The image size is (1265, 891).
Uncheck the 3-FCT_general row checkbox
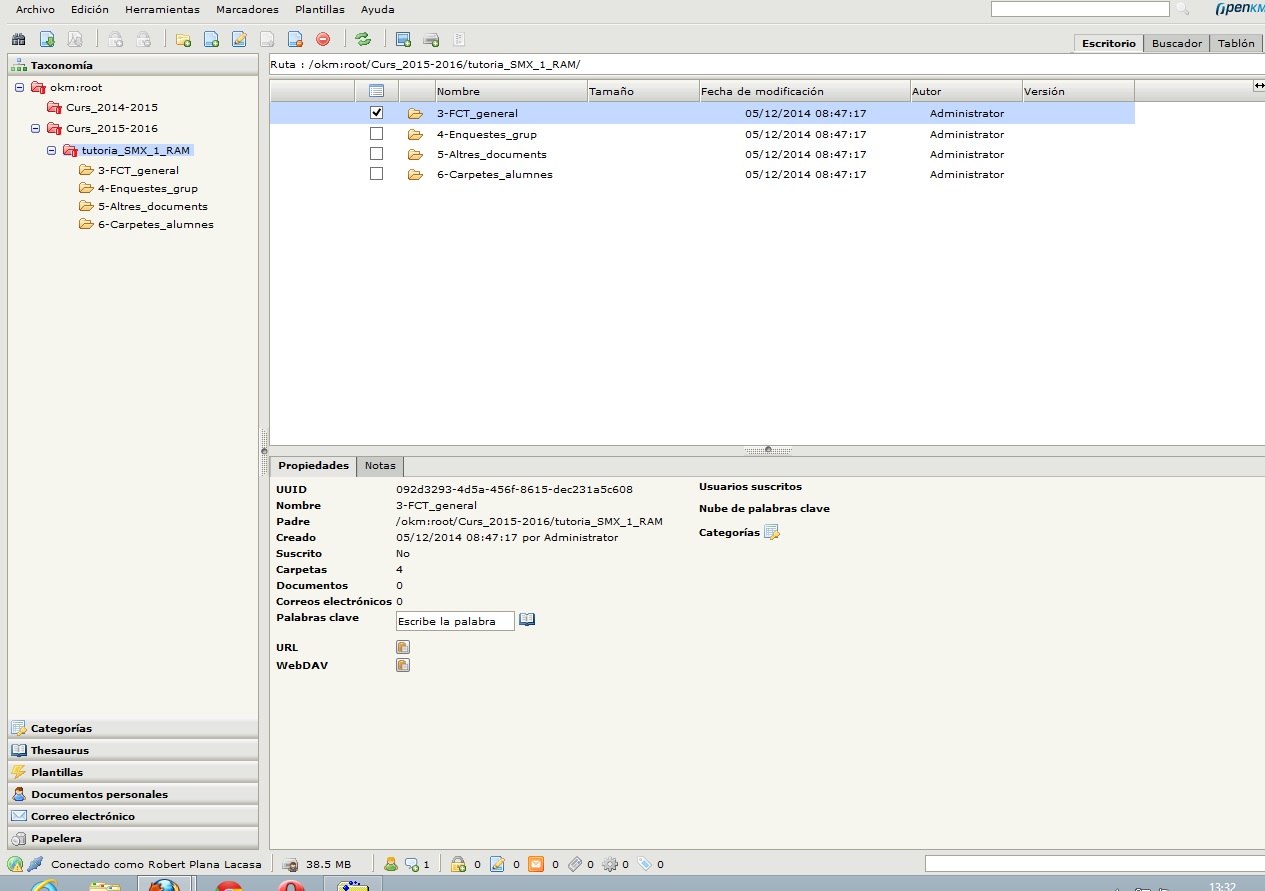377,113
